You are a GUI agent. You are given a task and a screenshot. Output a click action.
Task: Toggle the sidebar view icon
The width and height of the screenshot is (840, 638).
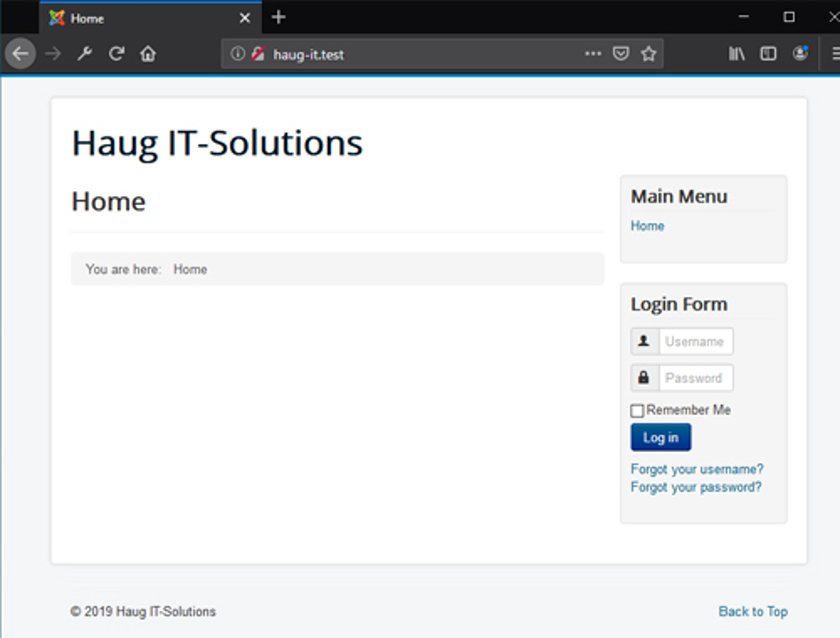[768, 54]
